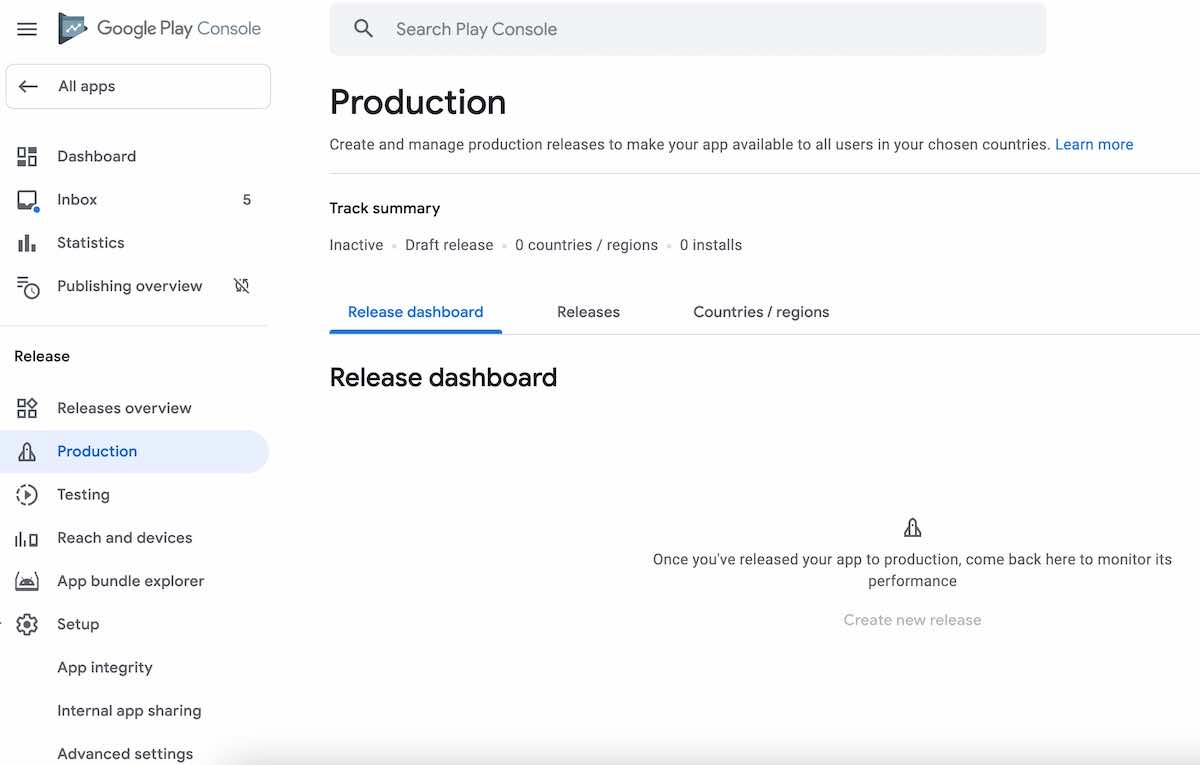
Task: Open the Countries / regions tab
Action: click(x=760, y=312)
